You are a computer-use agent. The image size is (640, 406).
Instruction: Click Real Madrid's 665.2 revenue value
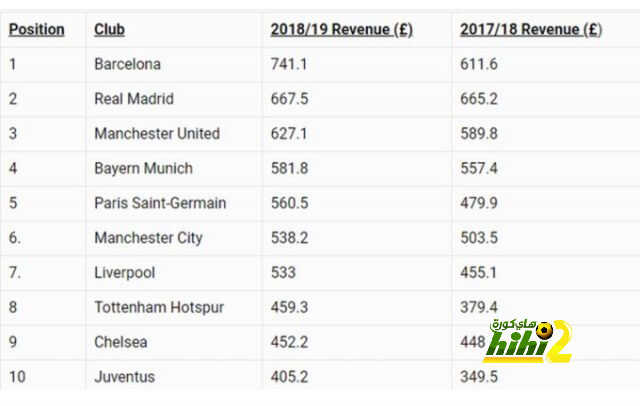coord(479,99)
